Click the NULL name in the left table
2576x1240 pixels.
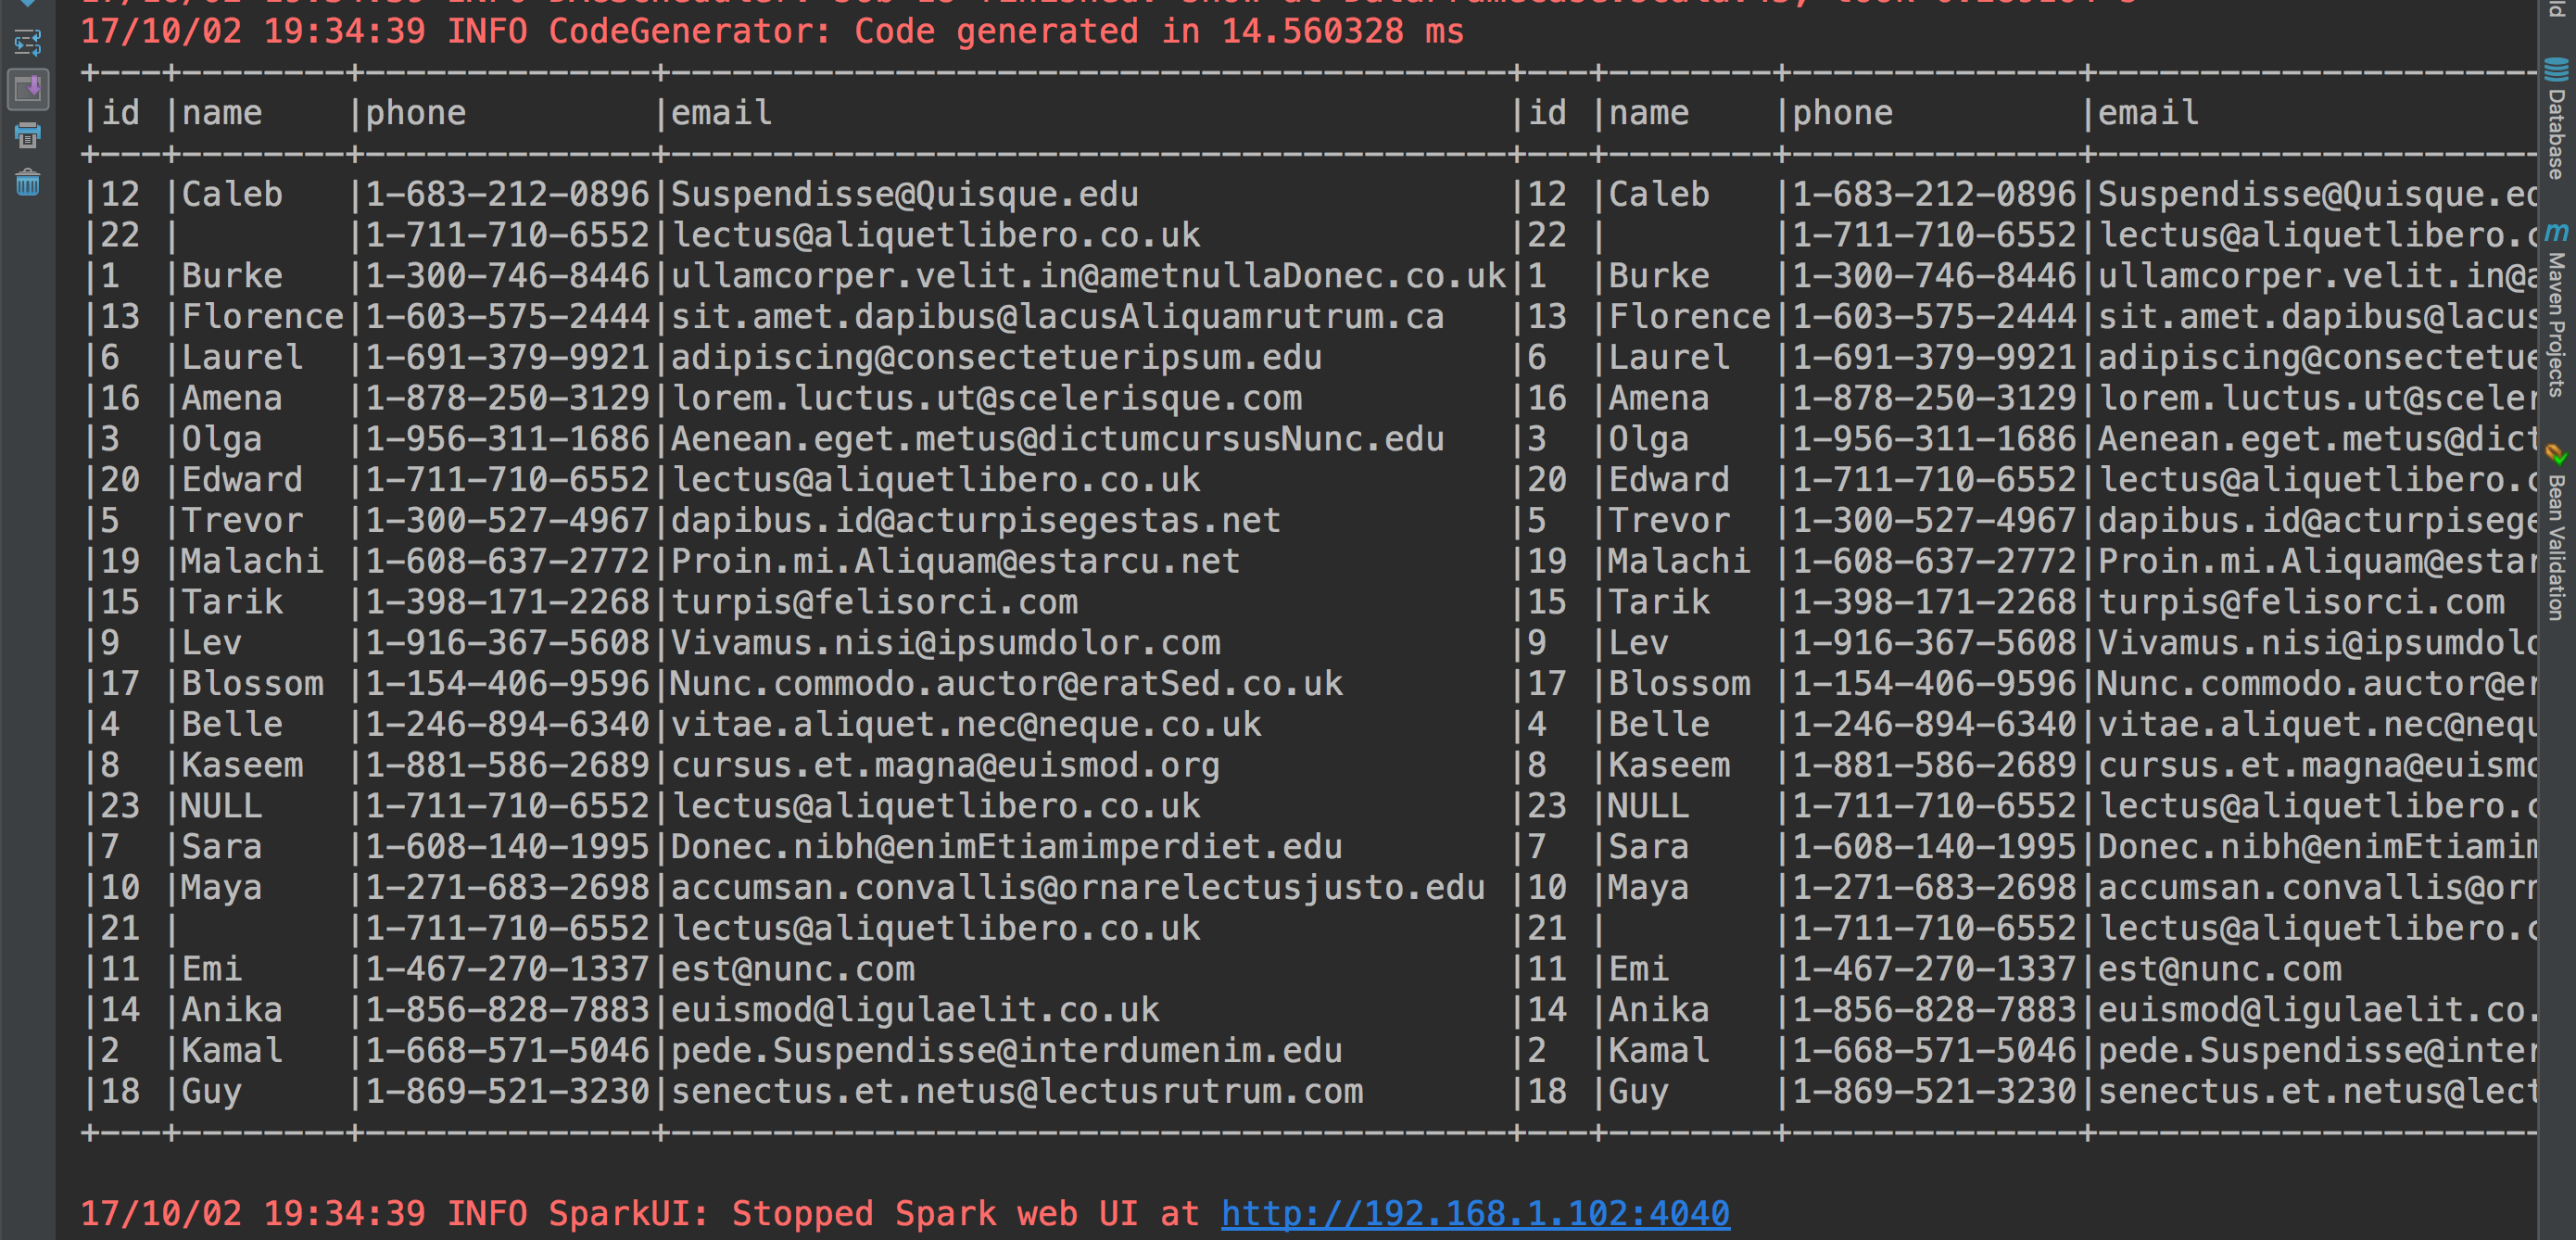coord(221,806)
